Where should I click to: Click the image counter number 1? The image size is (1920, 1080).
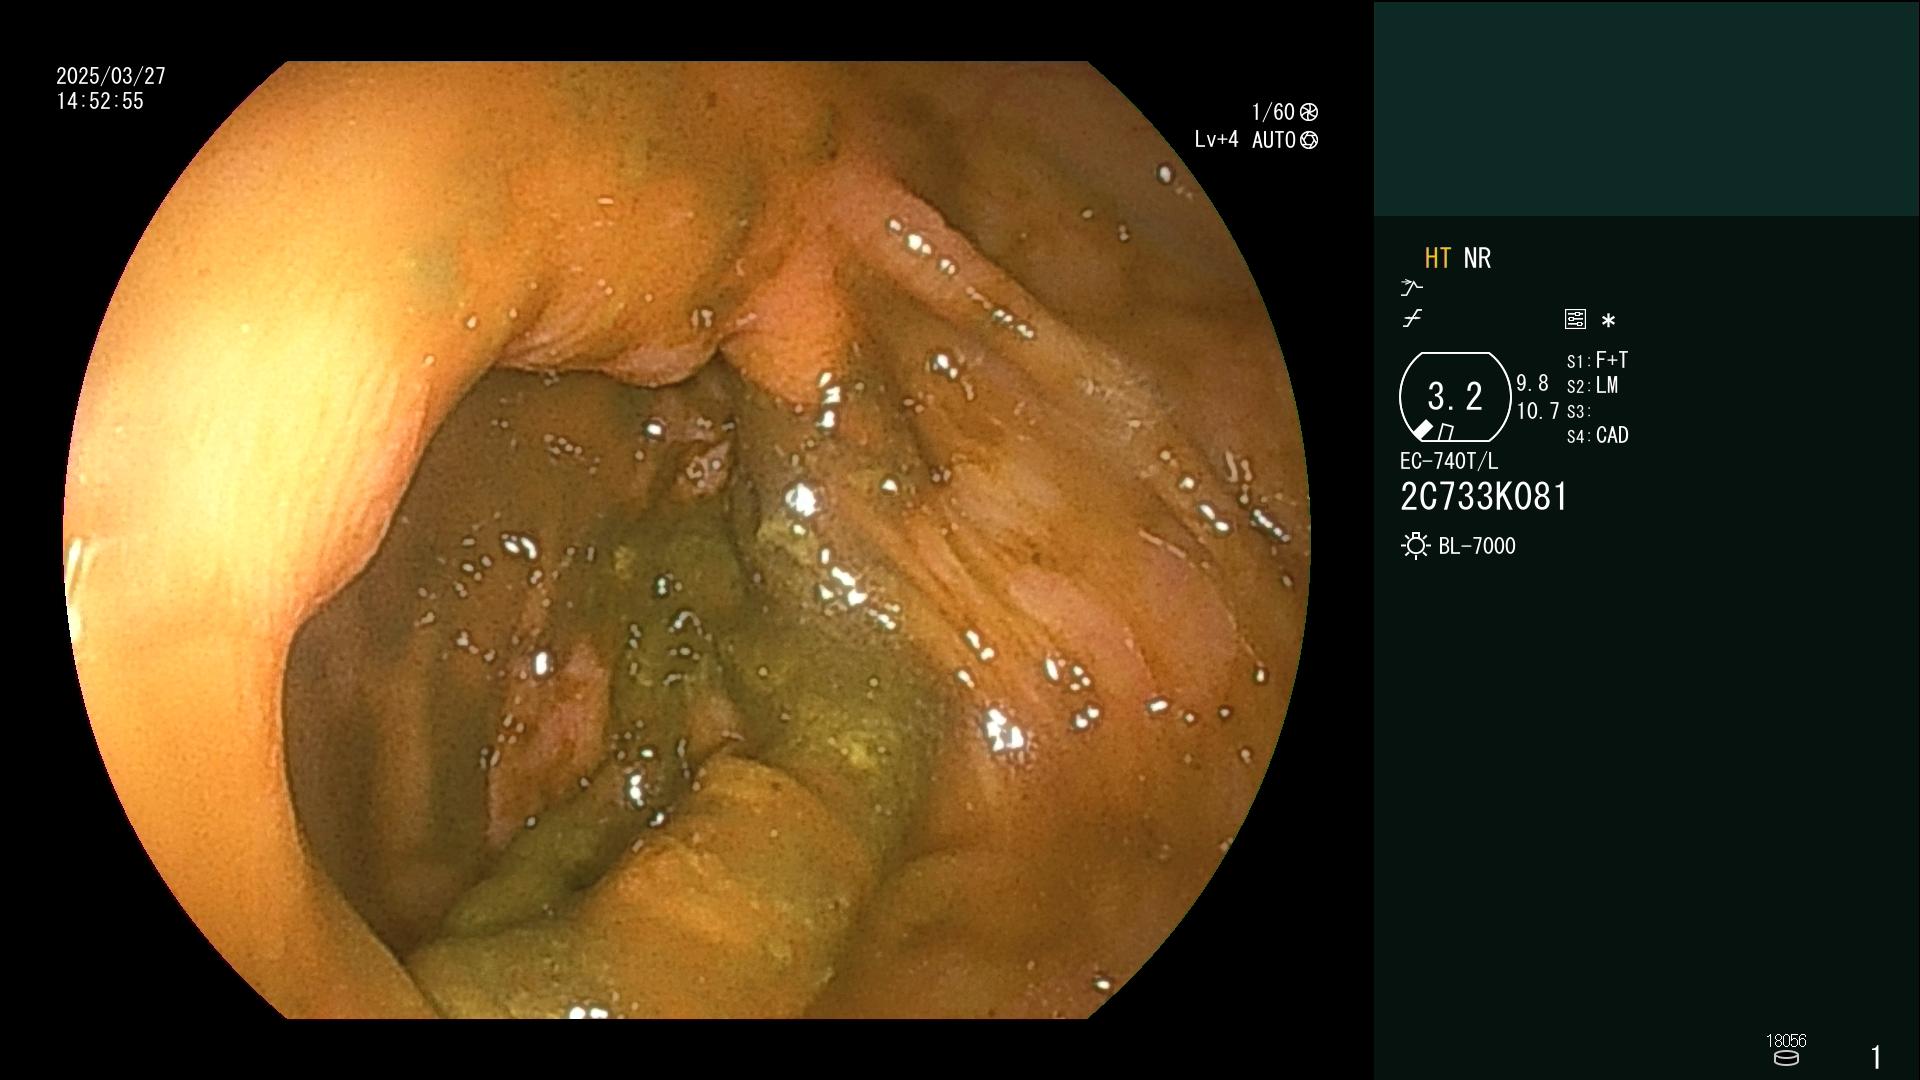coord(1876,1057)
